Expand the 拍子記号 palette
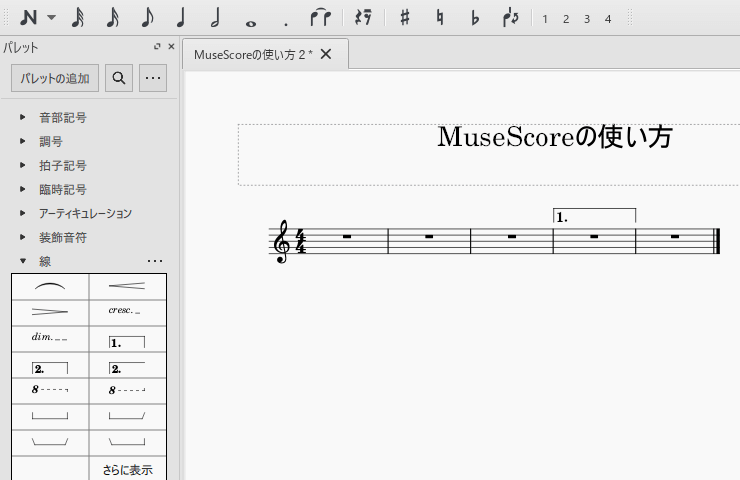The width and height of the screenshot is (740, 480). point(22,165)
